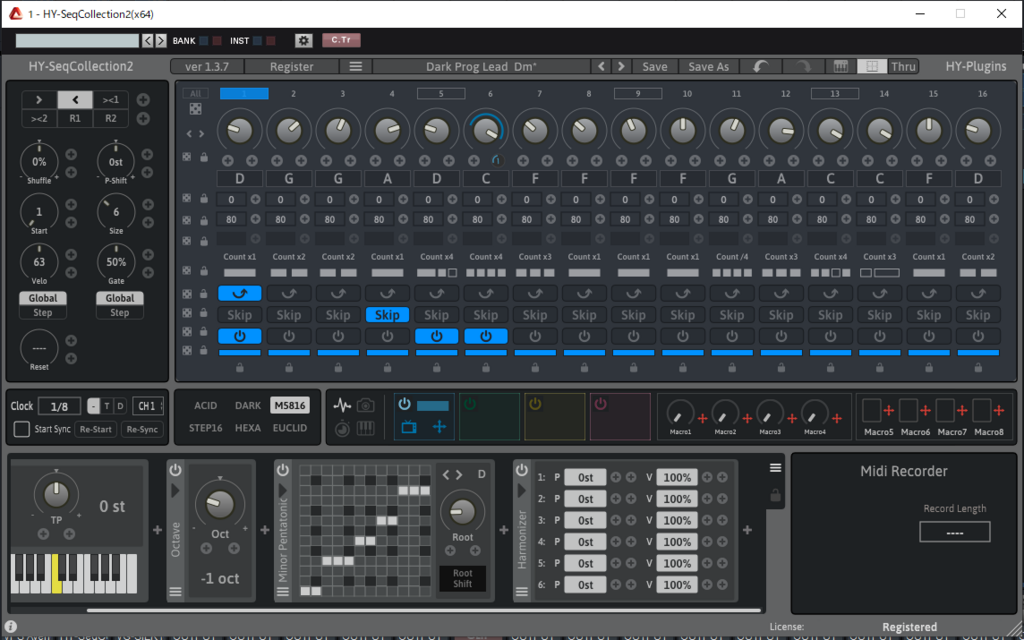Expand the Minor Pentatonic module arrow
1024x640 pixels.
tap(282, 490)
